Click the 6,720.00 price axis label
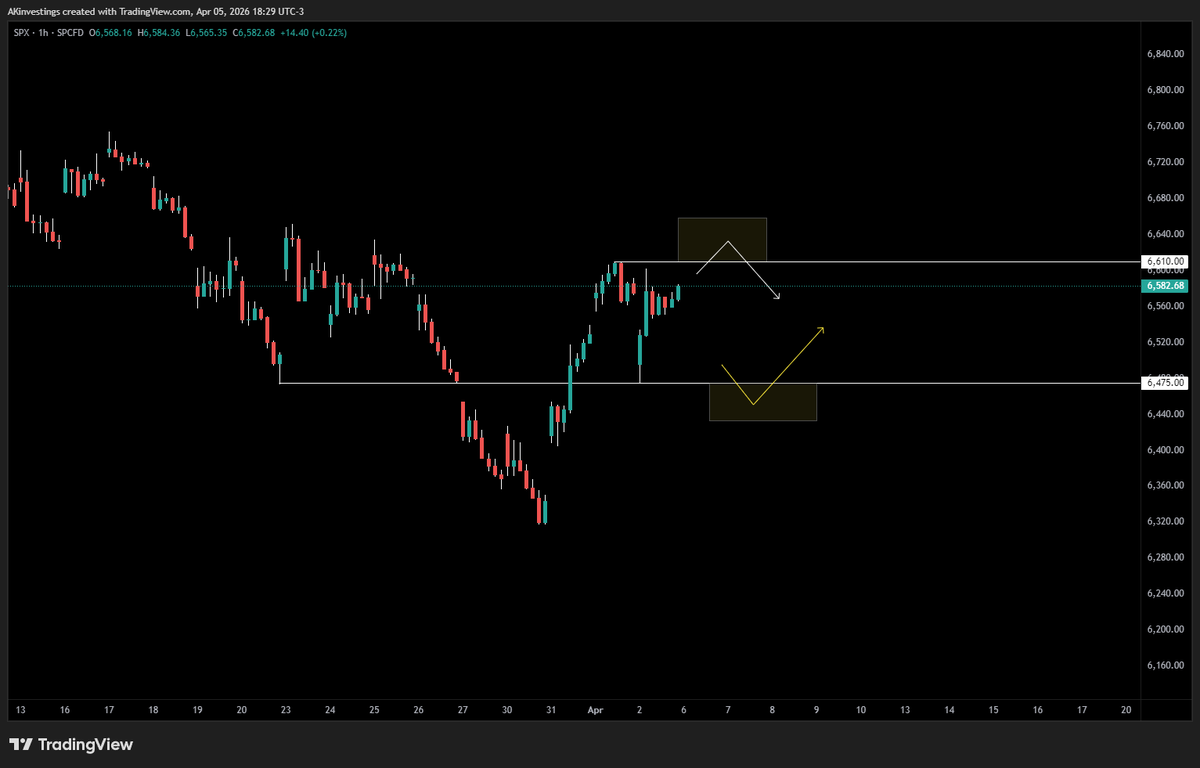1200x768 pixels. (1165, 162)
